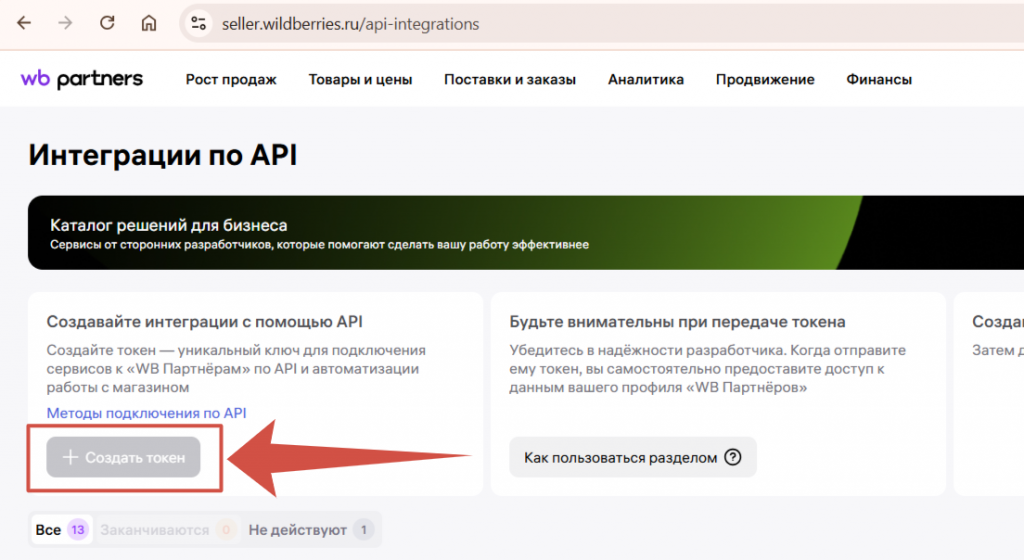Click the plus icon on Создать токен
1024x560 pixels.
pos(70,457)
